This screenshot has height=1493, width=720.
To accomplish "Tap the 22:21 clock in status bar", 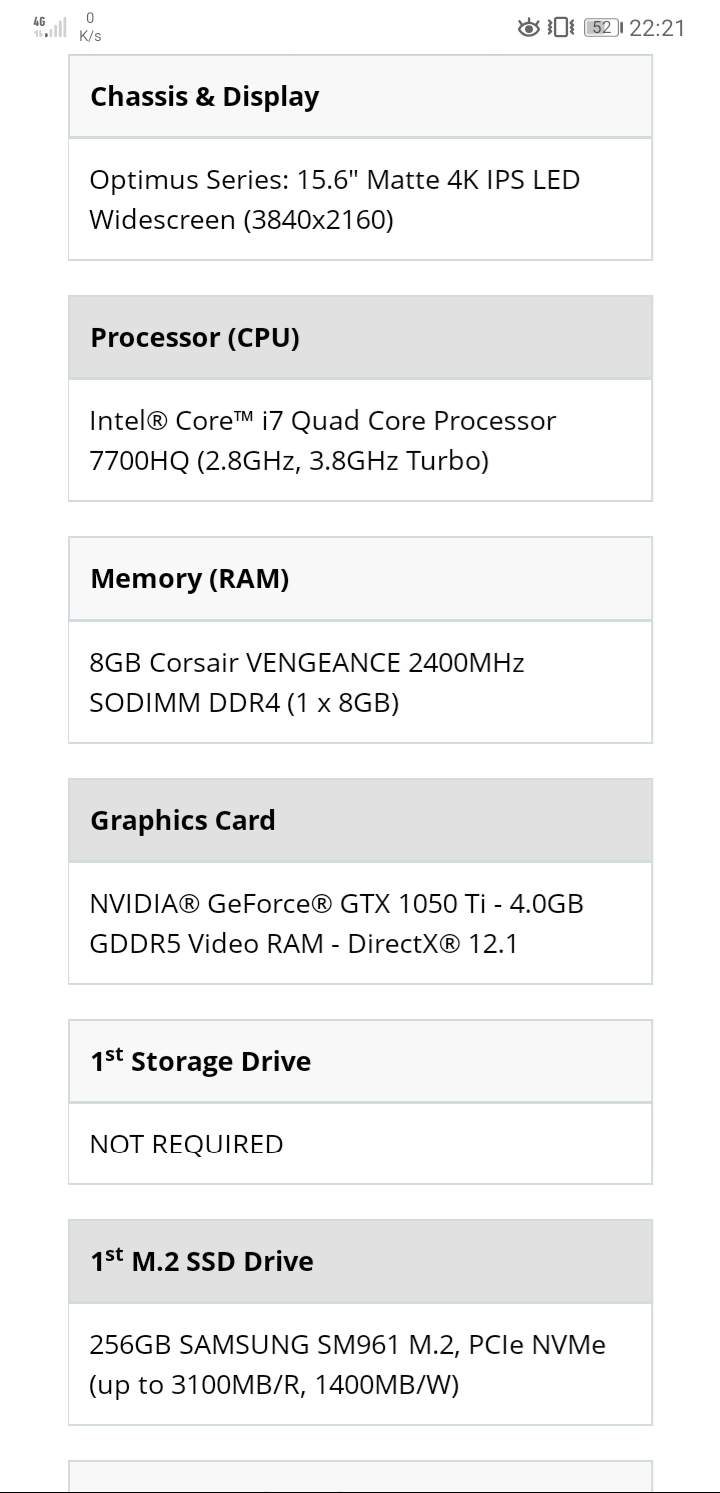I will point(657,27).
